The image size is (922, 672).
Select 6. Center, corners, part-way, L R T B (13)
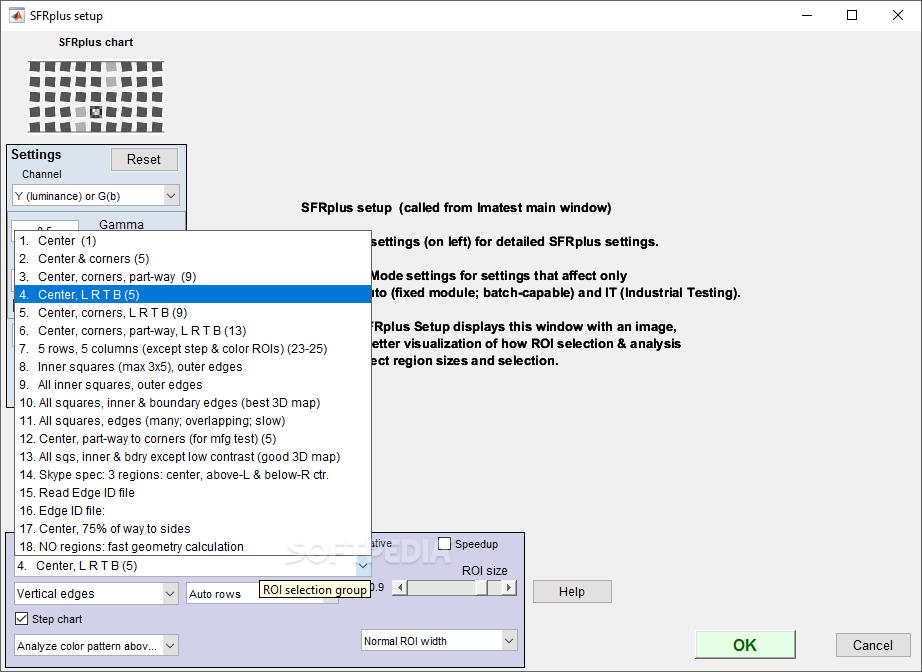click(193, 330)
